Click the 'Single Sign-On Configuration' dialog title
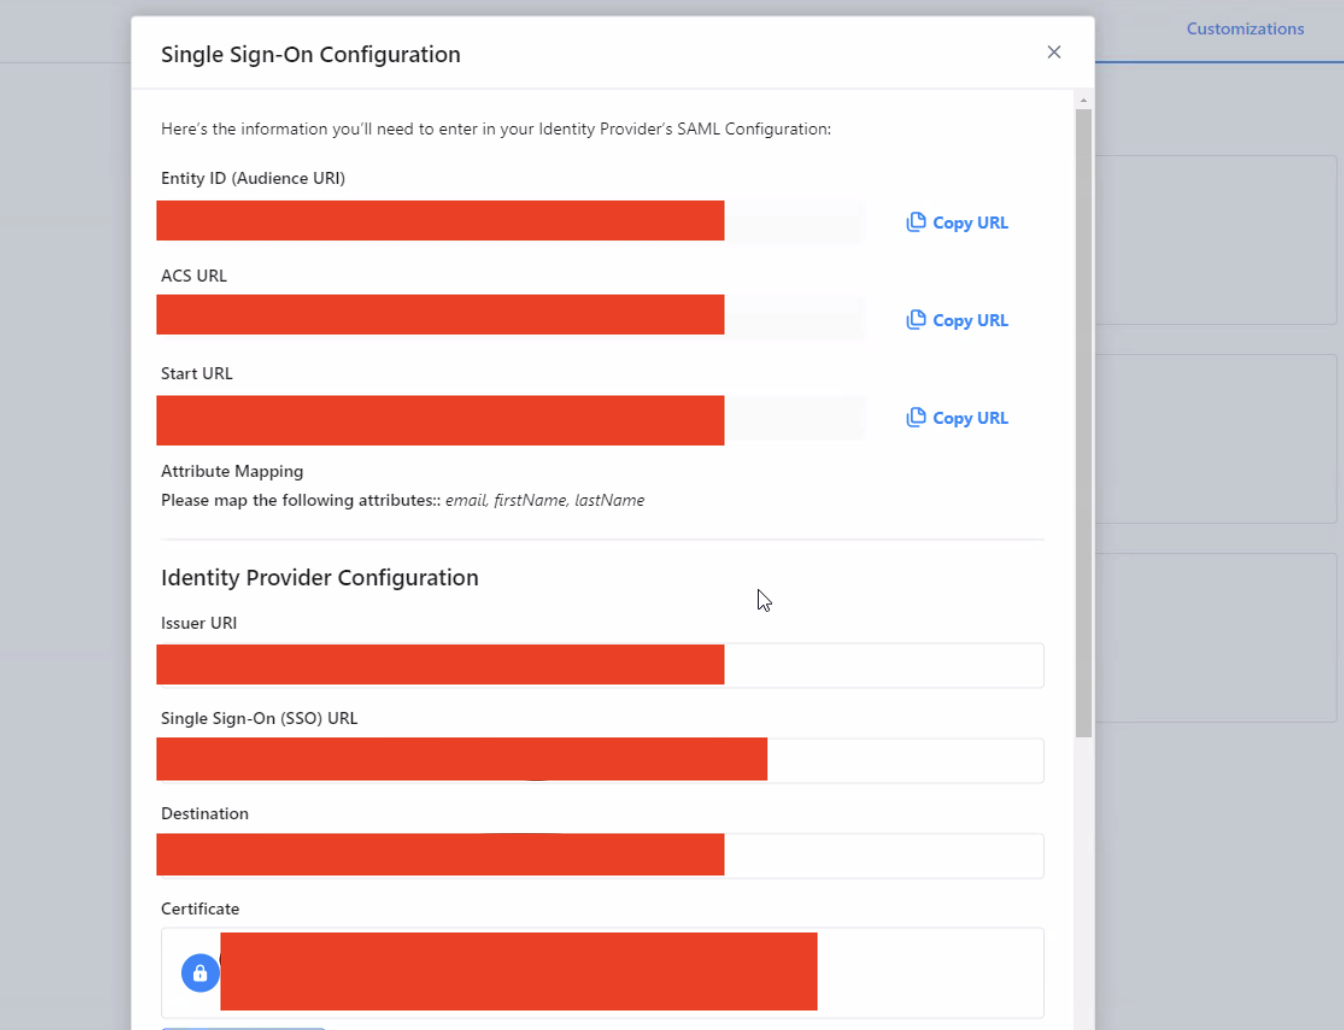The height and width of the screenshot is (1030, 1344). click(311, 54)
